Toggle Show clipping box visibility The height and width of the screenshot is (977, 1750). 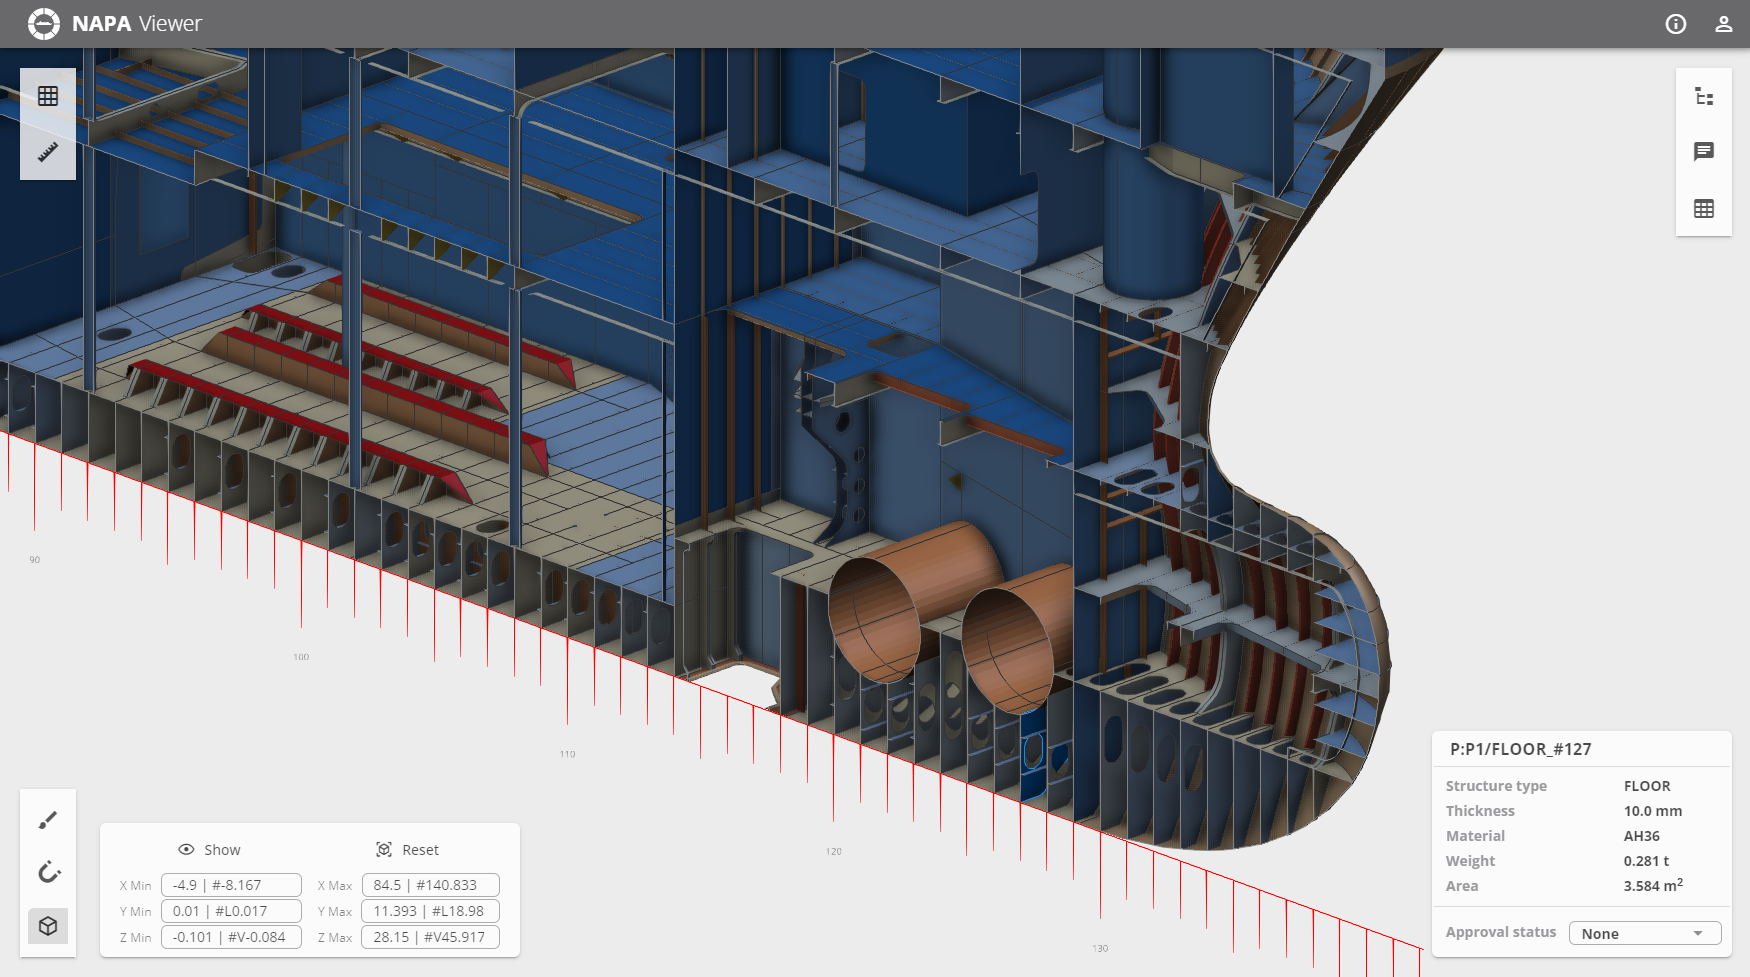point(210,850)
